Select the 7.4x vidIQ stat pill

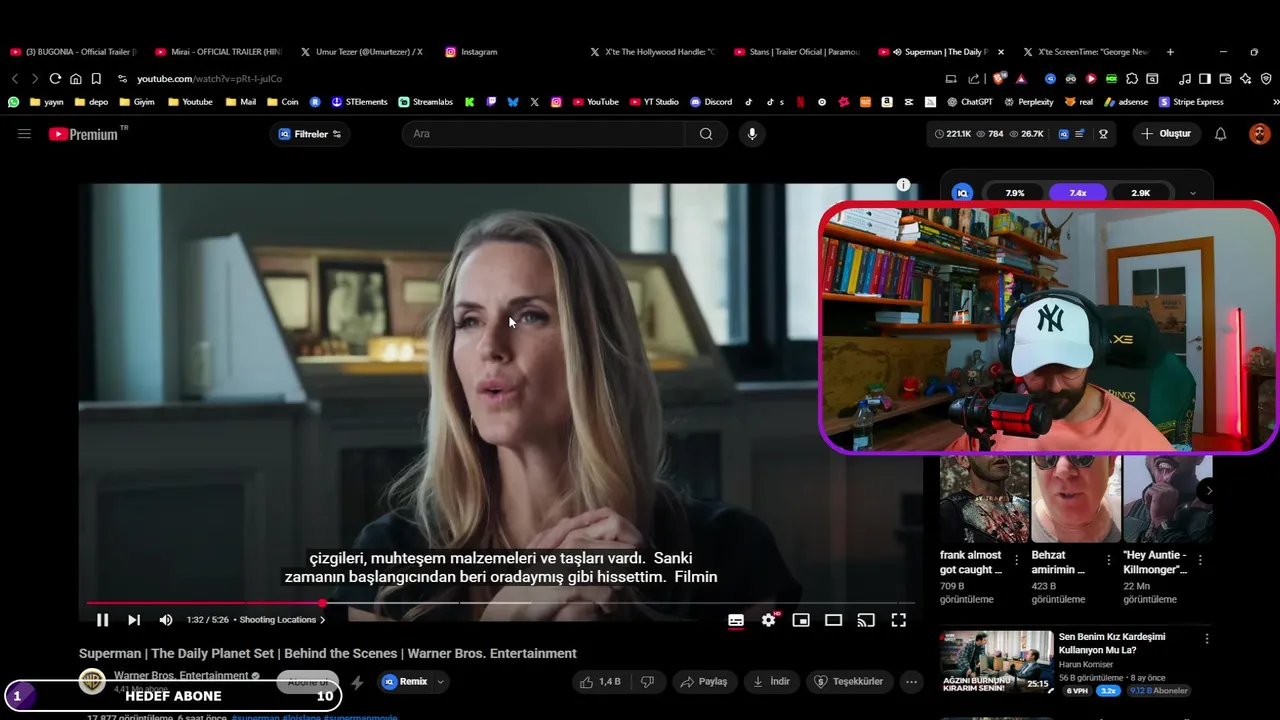[1078, 193]
